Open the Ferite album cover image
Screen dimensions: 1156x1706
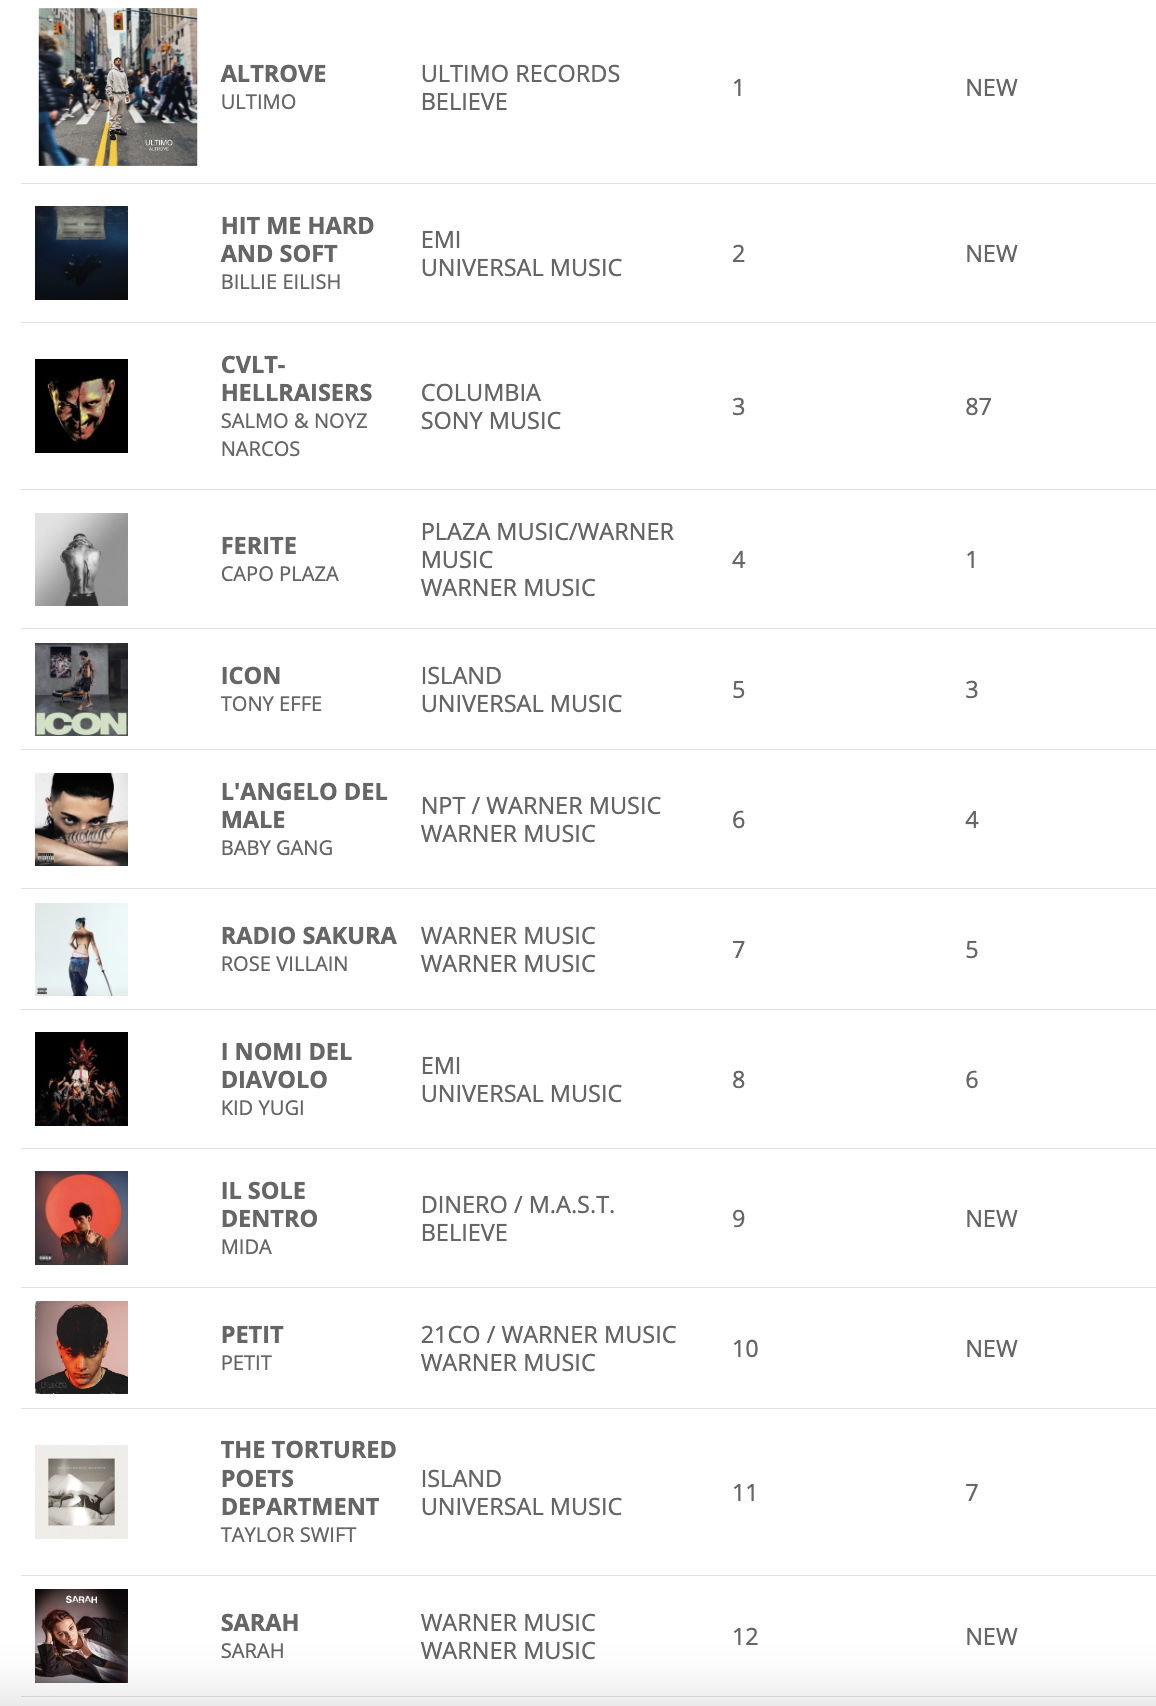pos(81,559)
